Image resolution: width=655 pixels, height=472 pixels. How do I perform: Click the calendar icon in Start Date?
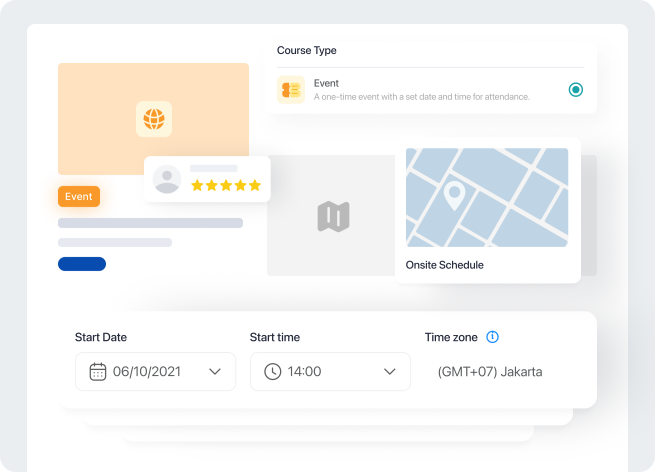point(98,372)
